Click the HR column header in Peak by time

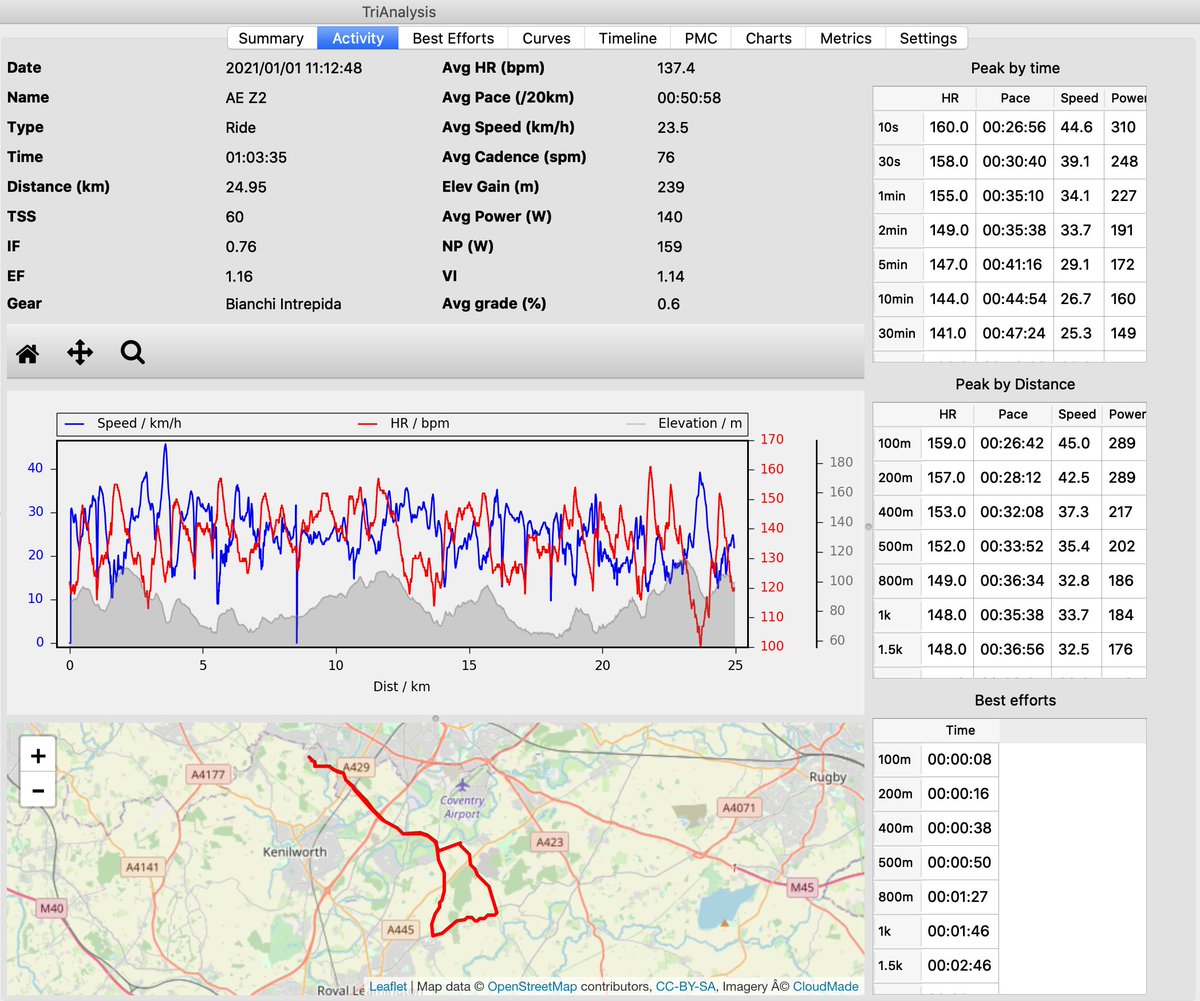click(948, 98)
